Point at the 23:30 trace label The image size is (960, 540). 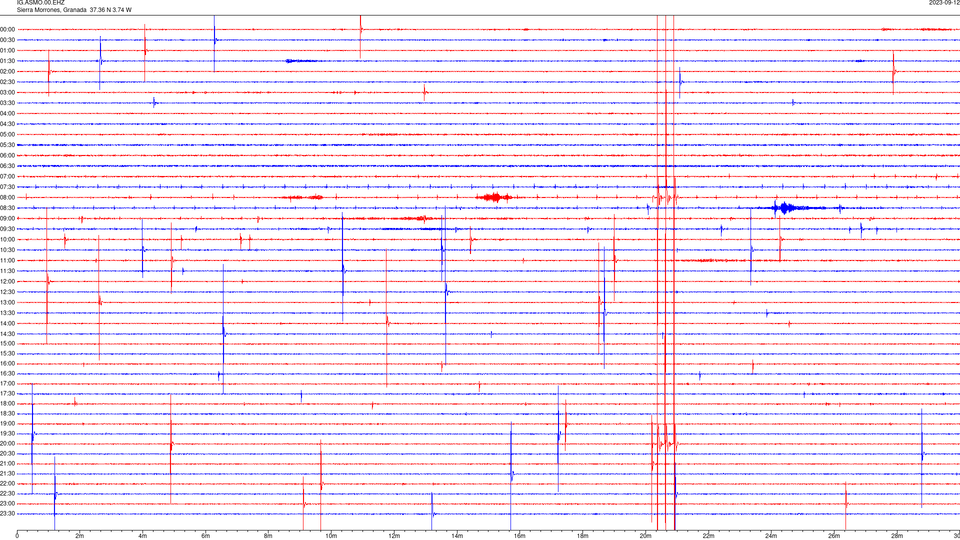8,514
